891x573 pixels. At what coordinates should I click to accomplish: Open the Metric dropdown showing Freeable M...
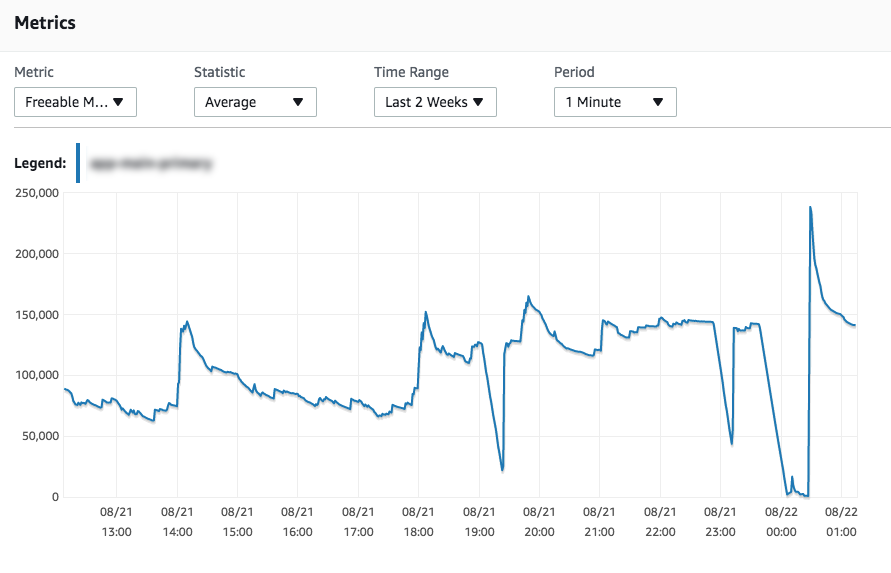(x=75, y=102)
